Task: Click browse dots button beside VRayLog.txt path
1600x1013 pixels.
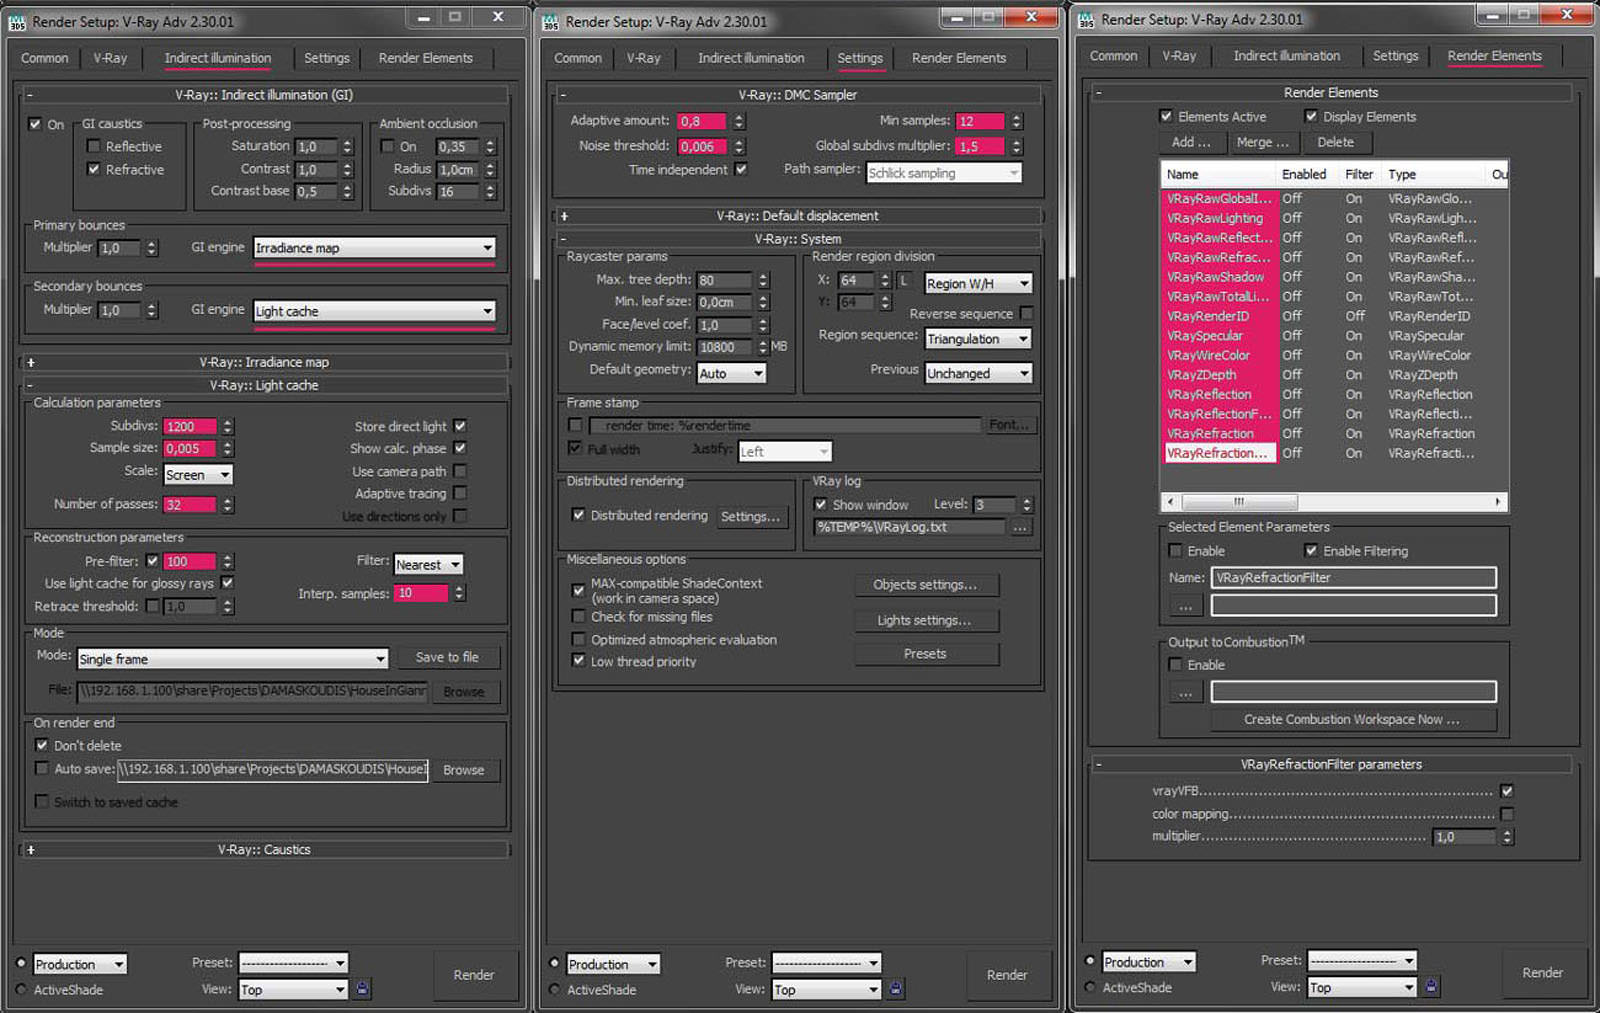Action: tap(1021, 527)
